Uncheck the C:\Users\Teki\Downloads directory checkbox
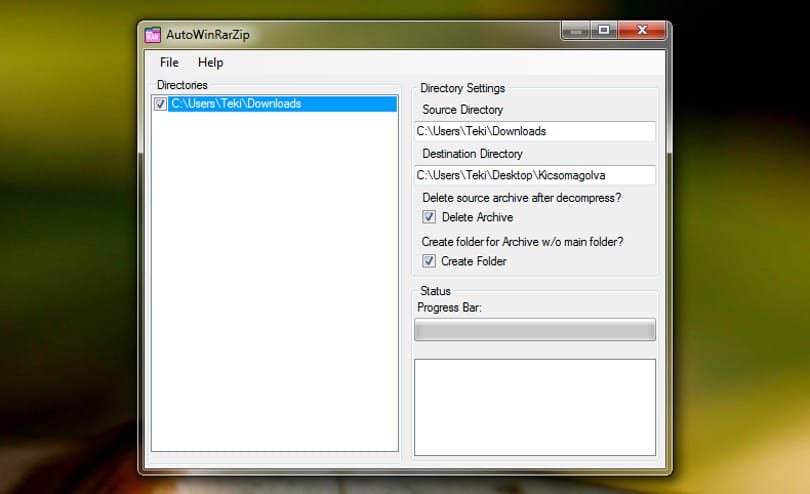 [x=160, y=104]
